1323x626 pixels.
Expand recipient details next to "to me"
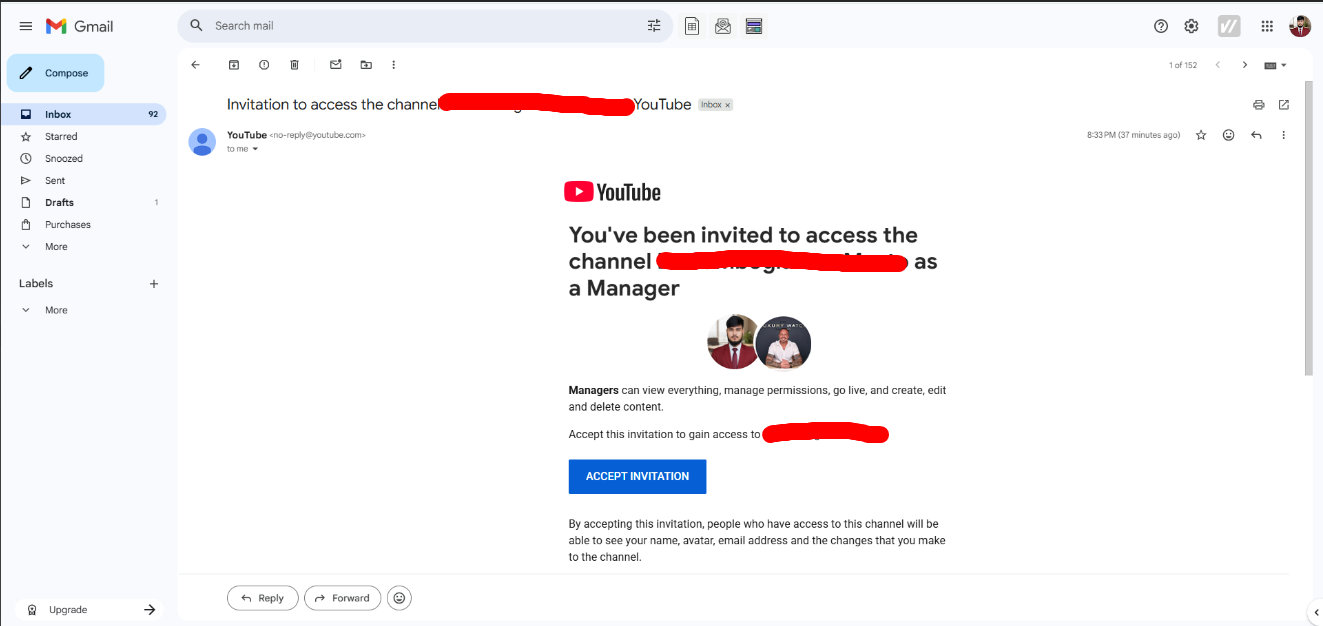tap(255, 149)
